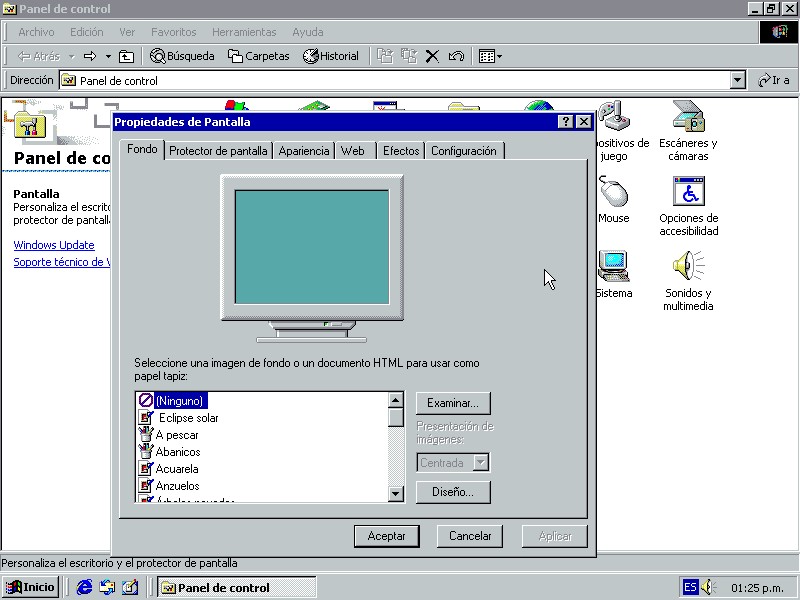This screenshot has width=800, height=600.
Task: Click the wallpaper list scrollbar thumb
Action: pyautogui.click(x=396, y=417)
